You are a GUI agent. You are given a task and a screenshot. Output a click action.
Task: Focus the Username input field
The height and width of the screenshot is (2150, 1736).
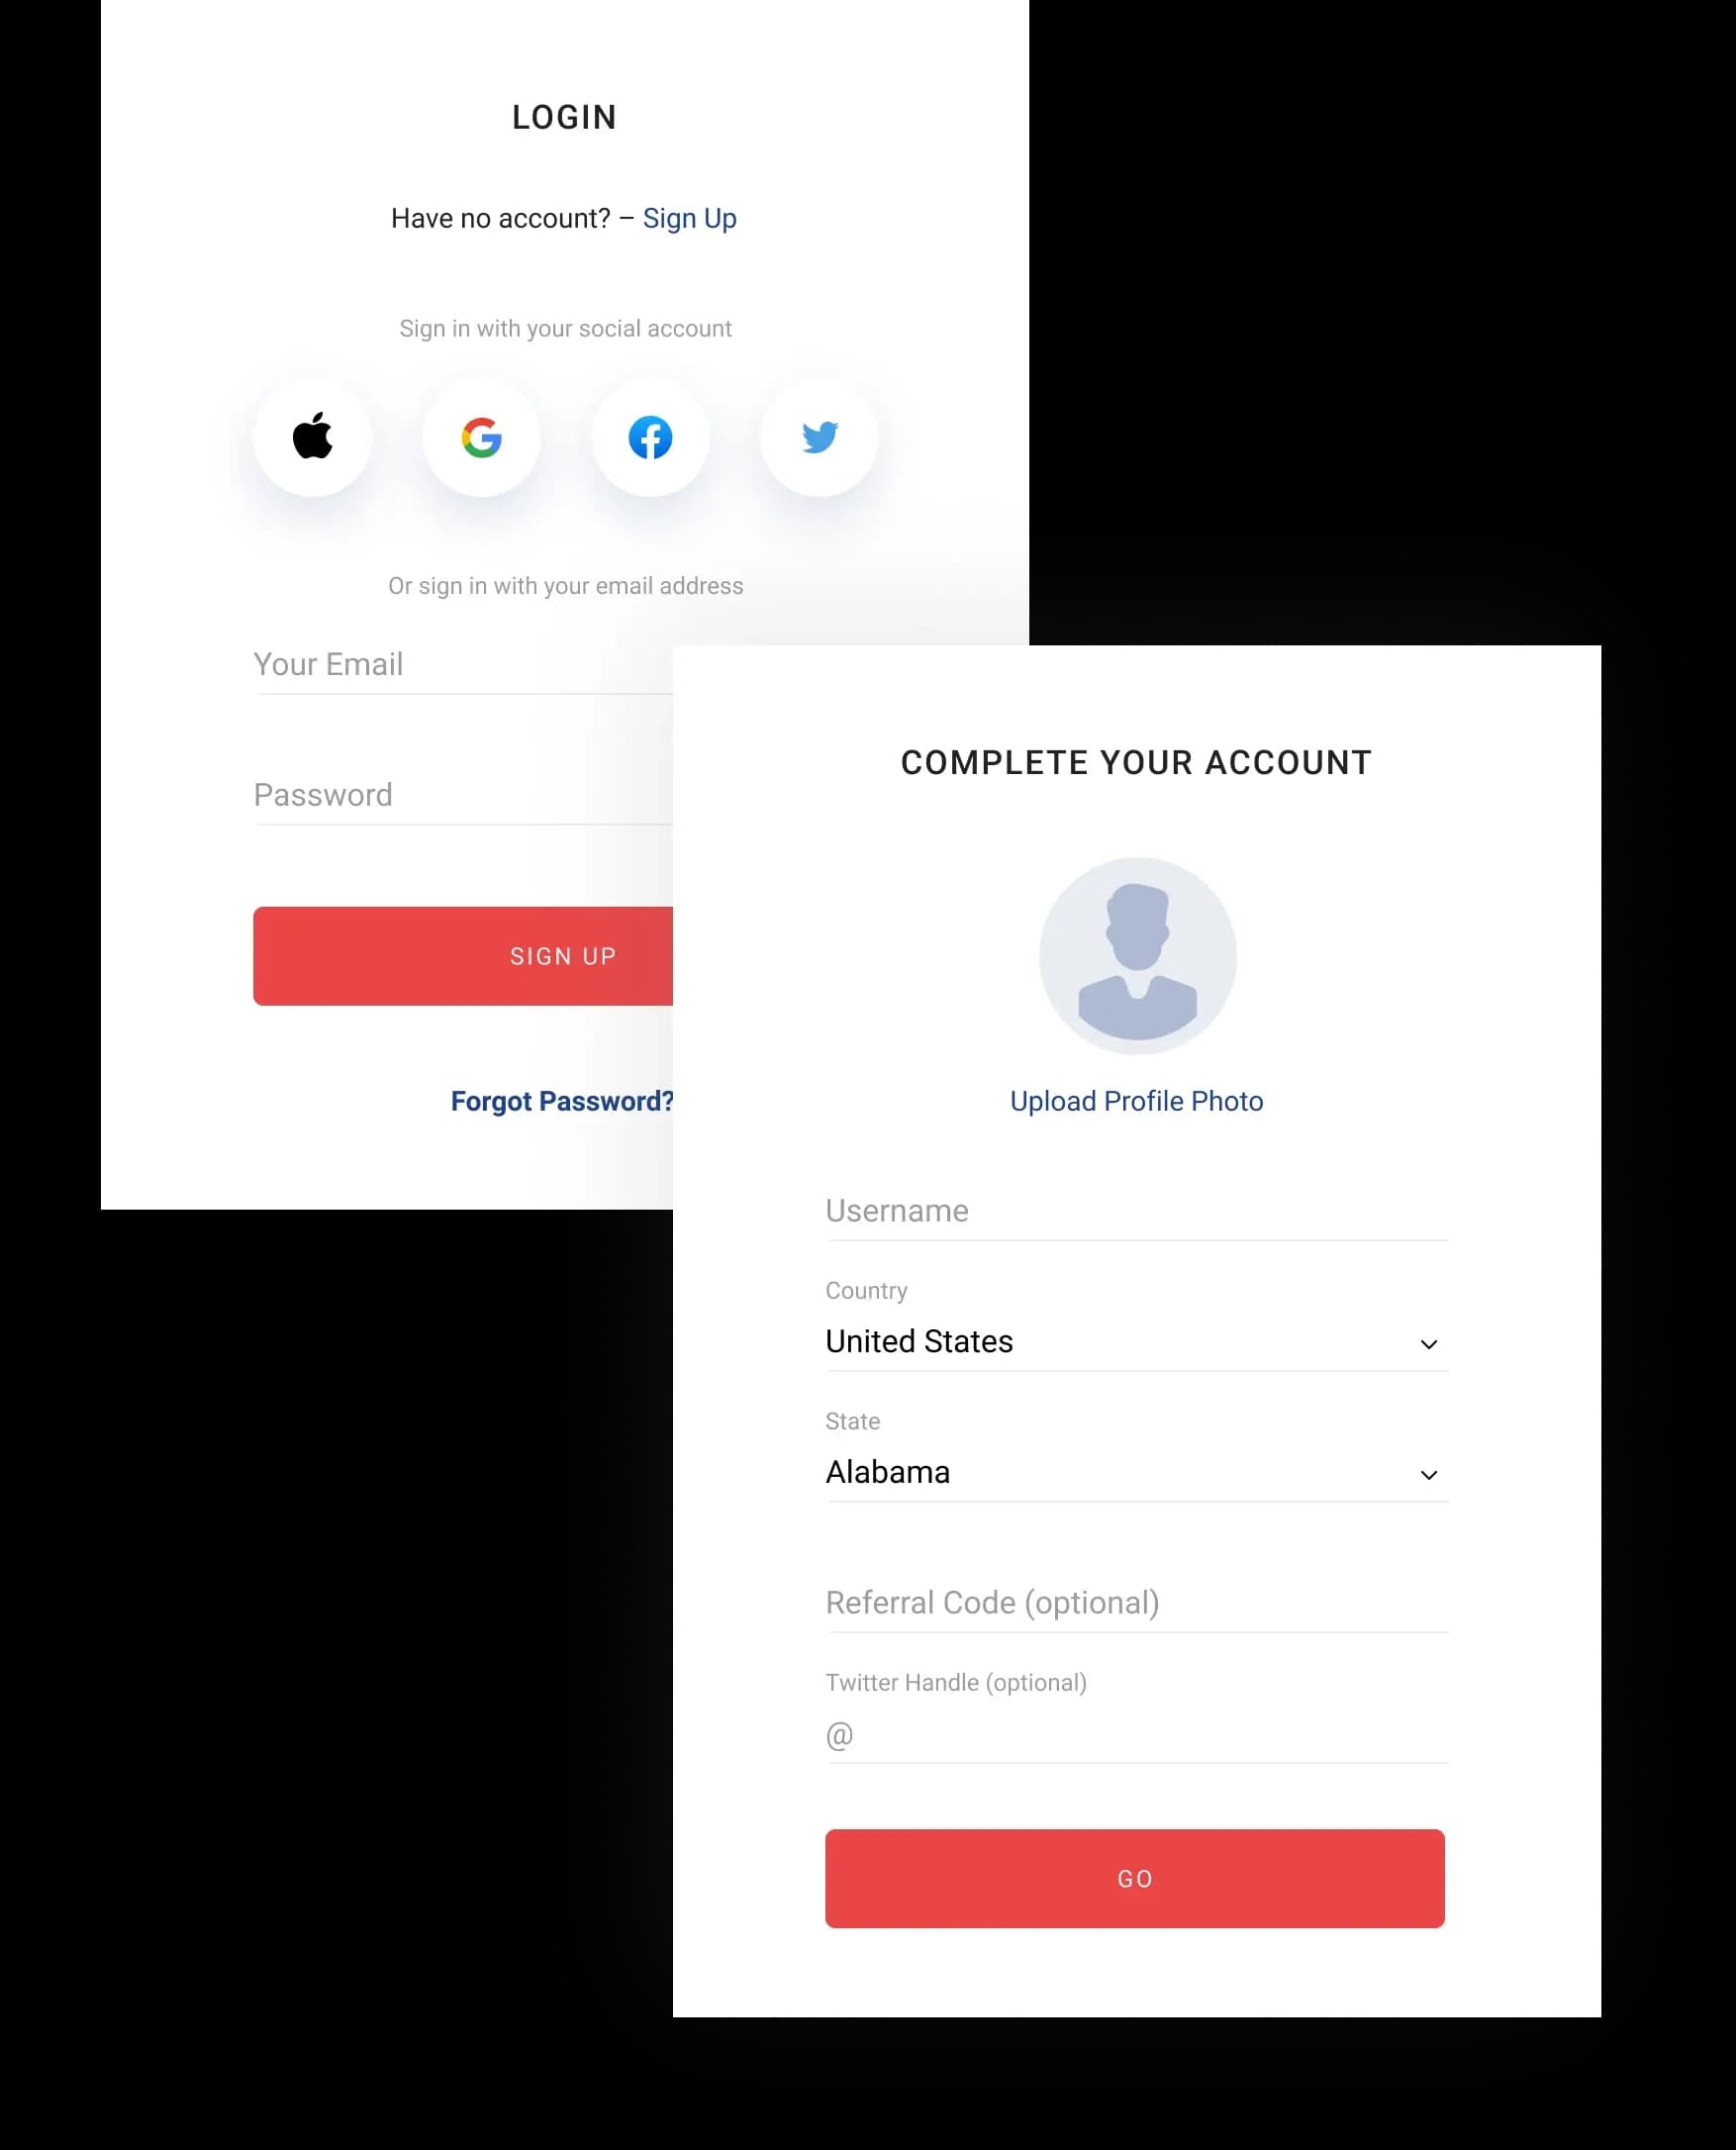pyautogui.click(x=1136, y=1212)
